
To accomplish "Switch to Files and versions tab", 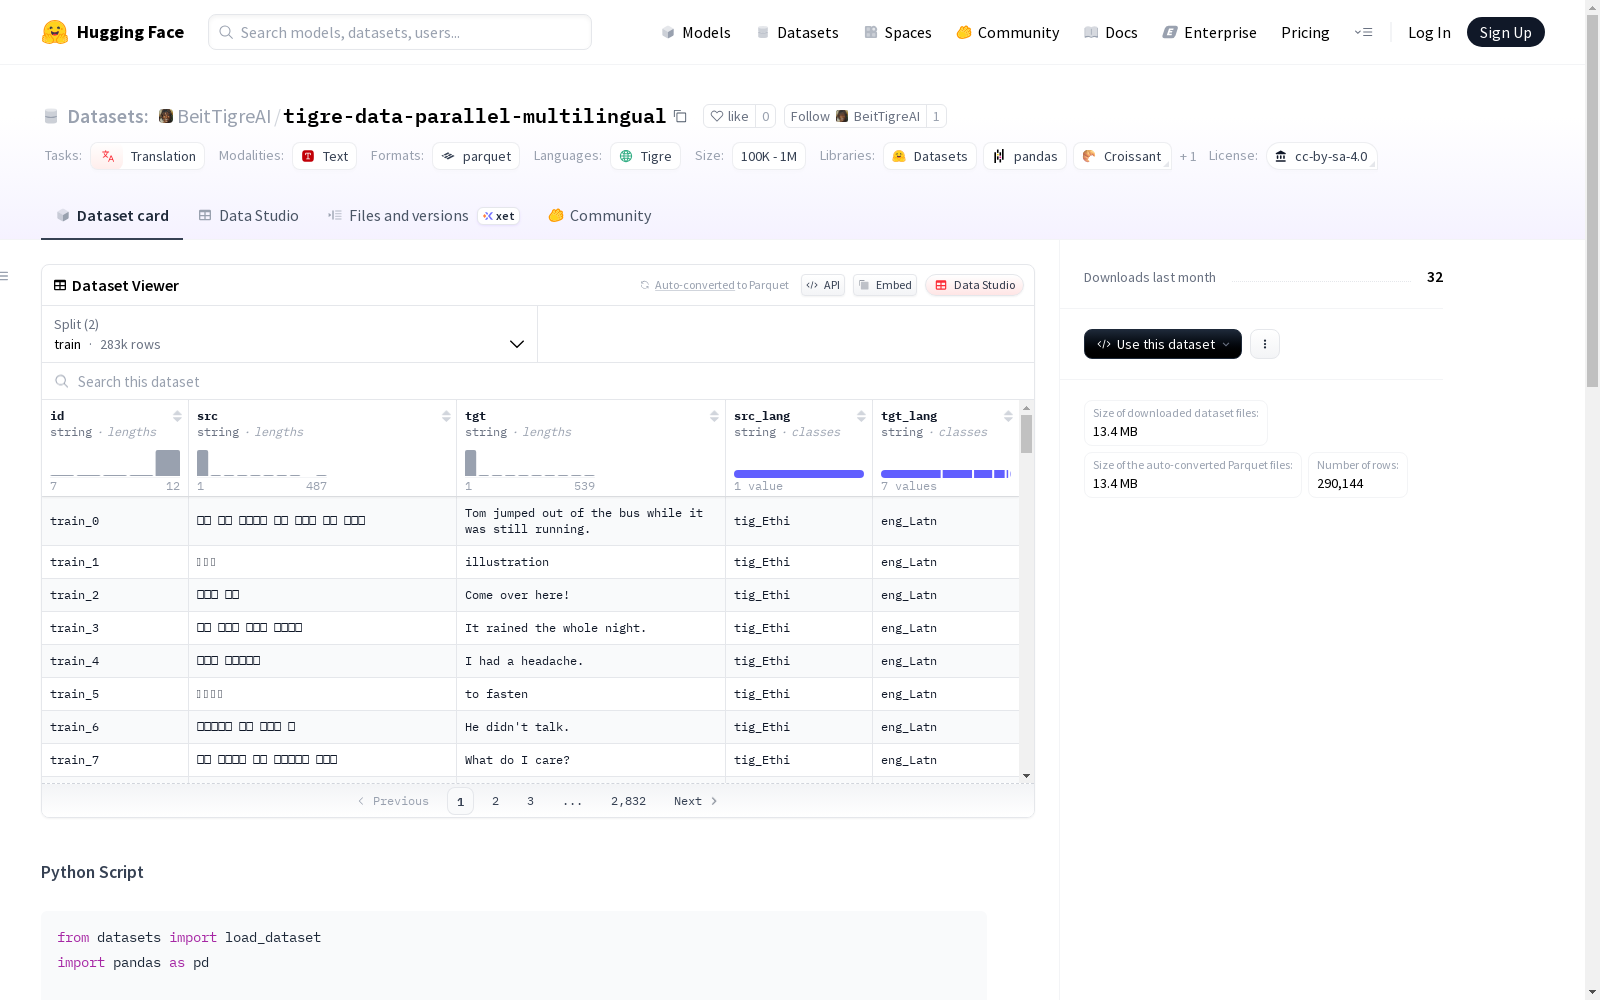I will tap(423, 216).
